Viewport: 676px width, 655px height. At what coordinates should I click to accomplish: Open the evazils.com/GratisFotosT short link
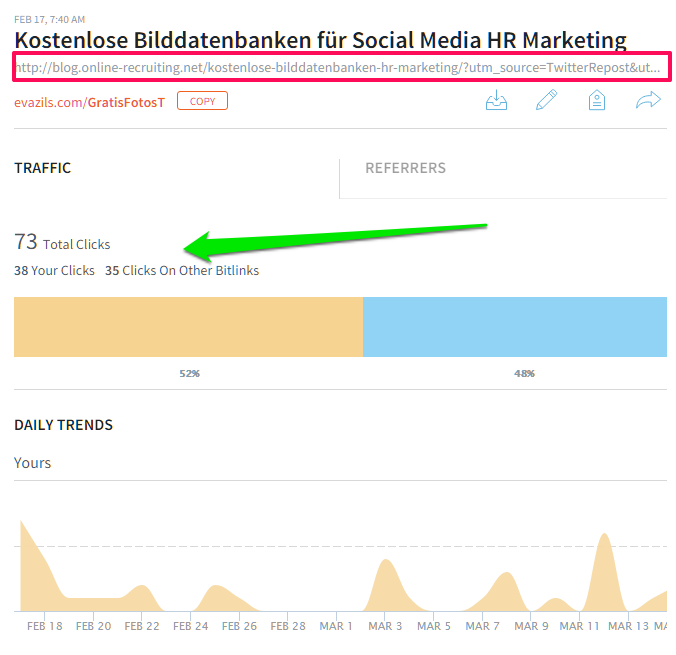click(89, 102)
